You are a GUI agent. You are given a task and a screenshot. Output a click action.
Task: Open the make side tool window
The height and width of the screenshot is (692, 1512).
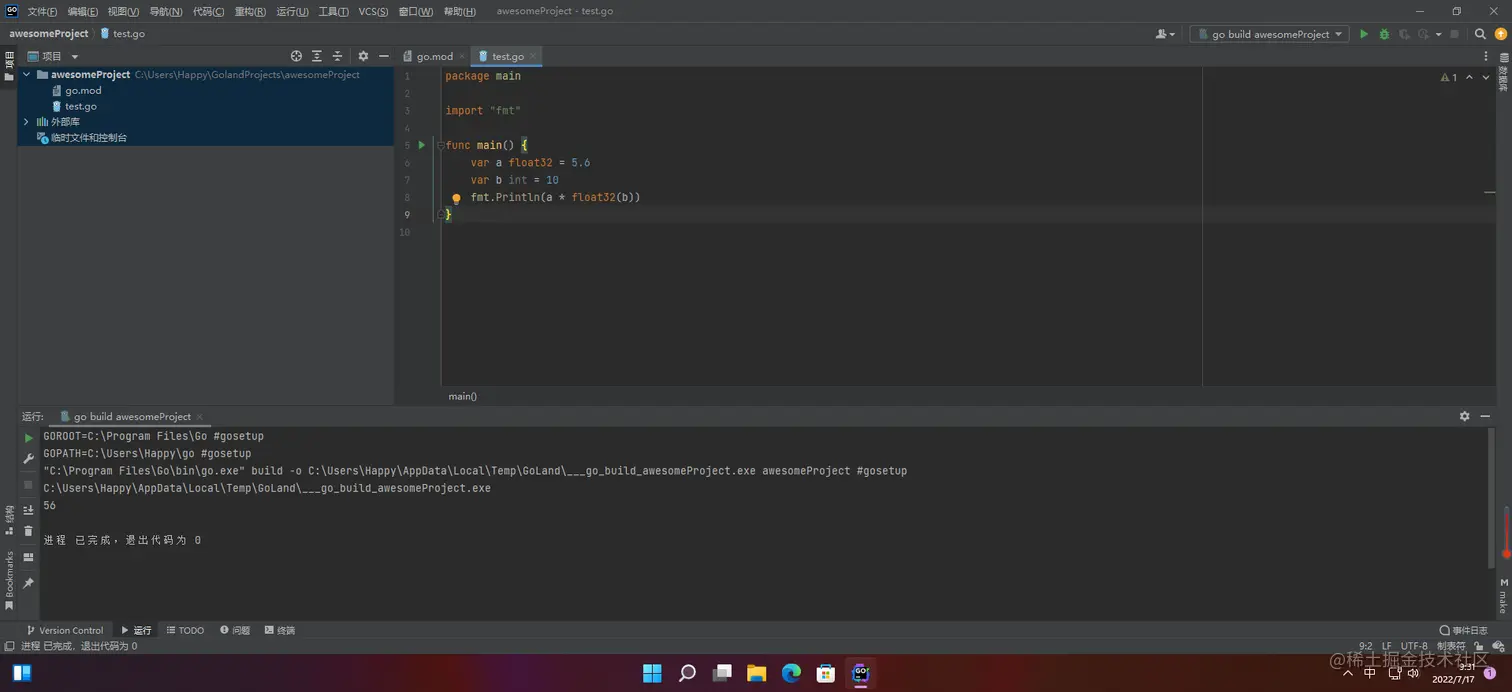1502,594
